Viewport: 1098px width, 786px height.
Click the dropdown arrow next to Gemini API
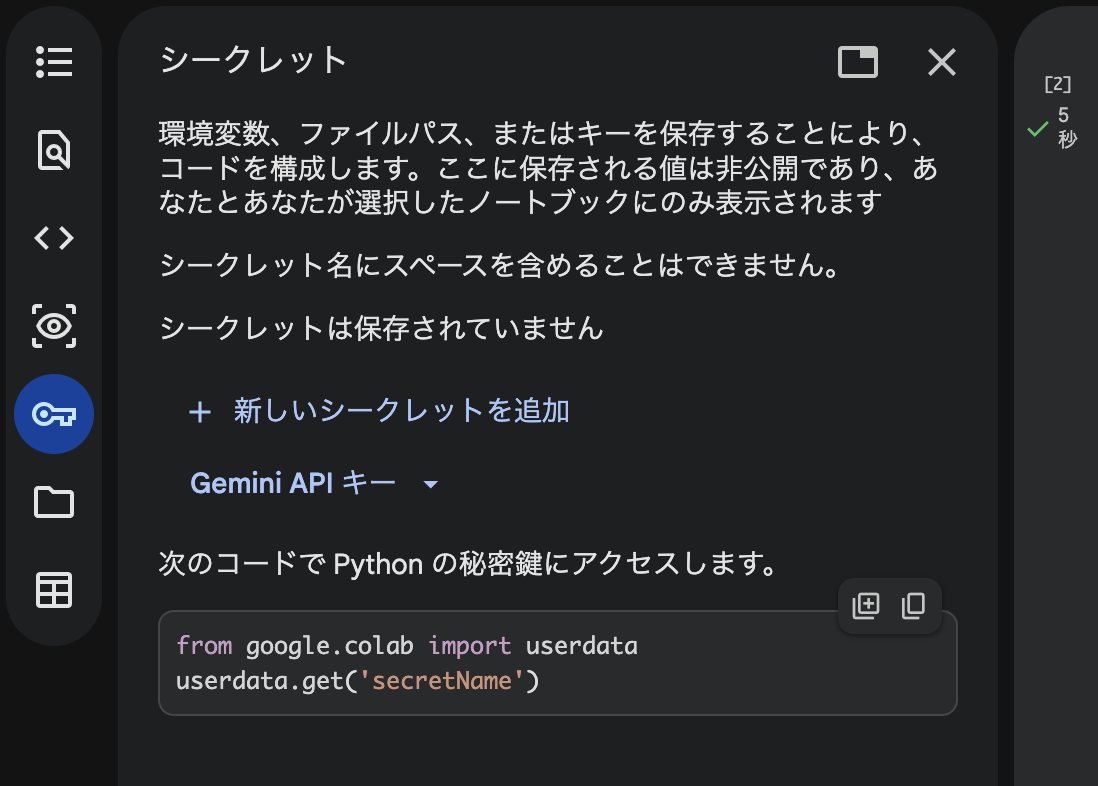coord(431,483)
